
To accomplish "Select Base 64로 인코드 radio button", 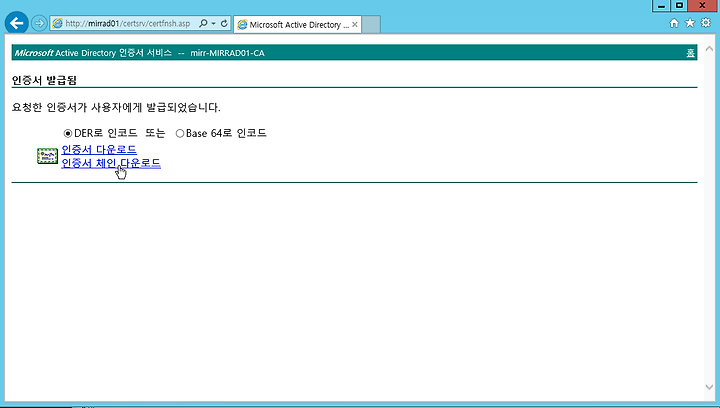I will tap(180, 134).
